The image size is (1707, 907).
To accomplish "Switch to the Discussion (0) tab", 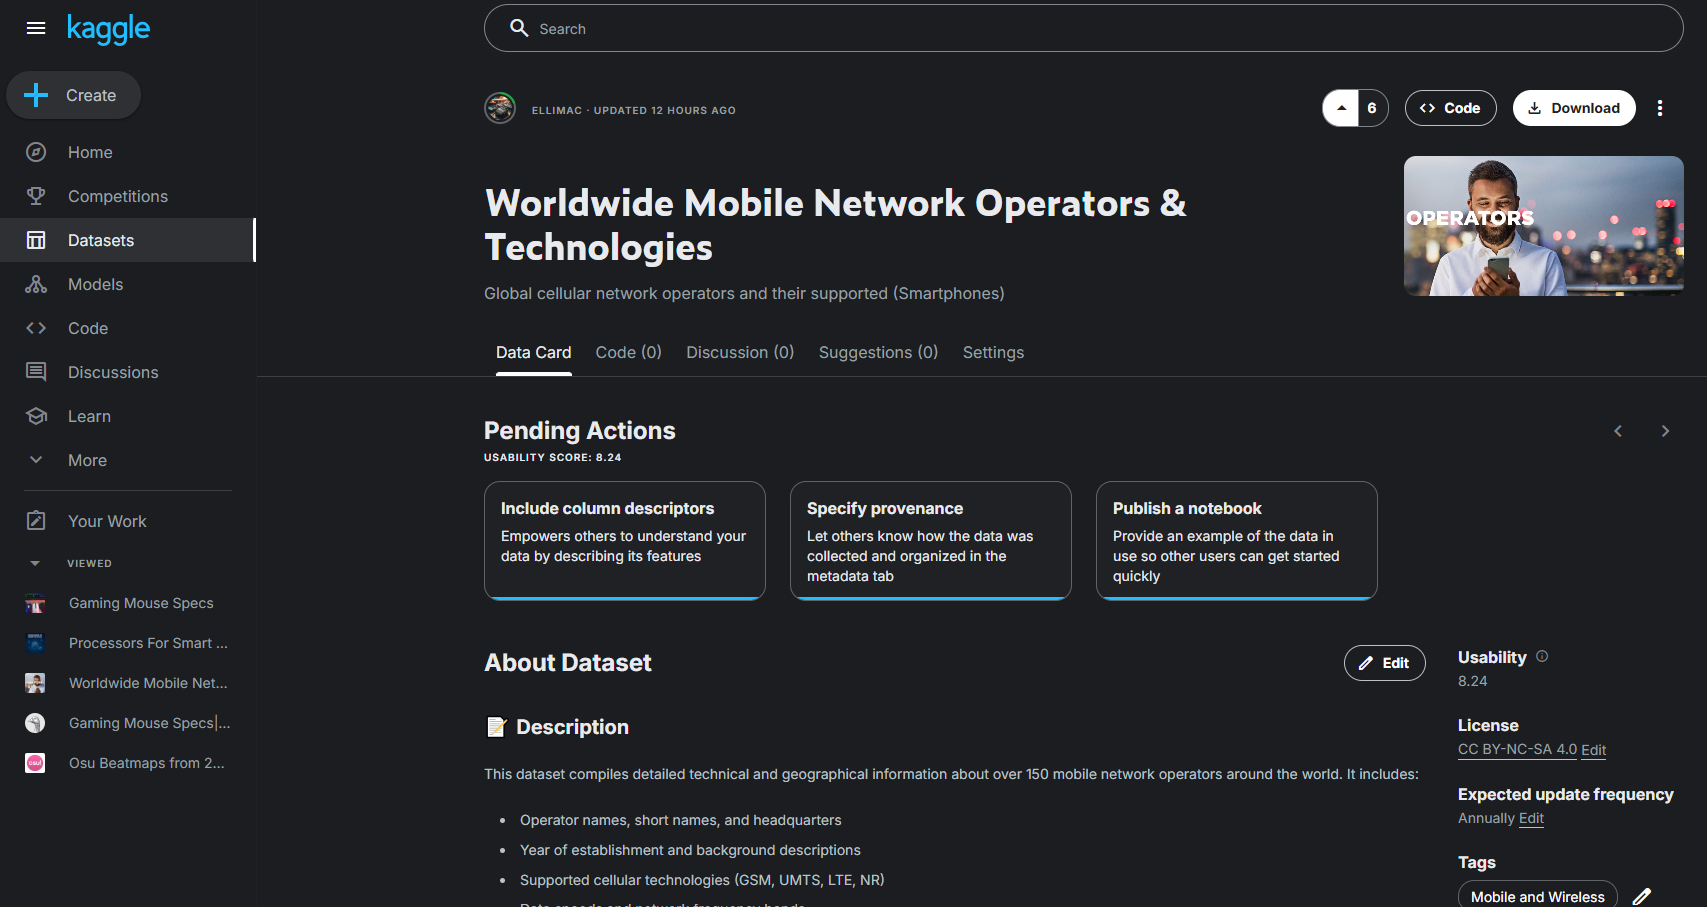I will 740,352.
